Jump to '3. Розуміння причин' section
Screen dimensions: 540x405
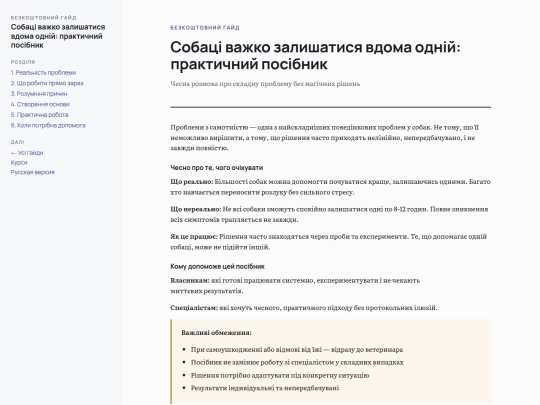click(x=39, y=94)
